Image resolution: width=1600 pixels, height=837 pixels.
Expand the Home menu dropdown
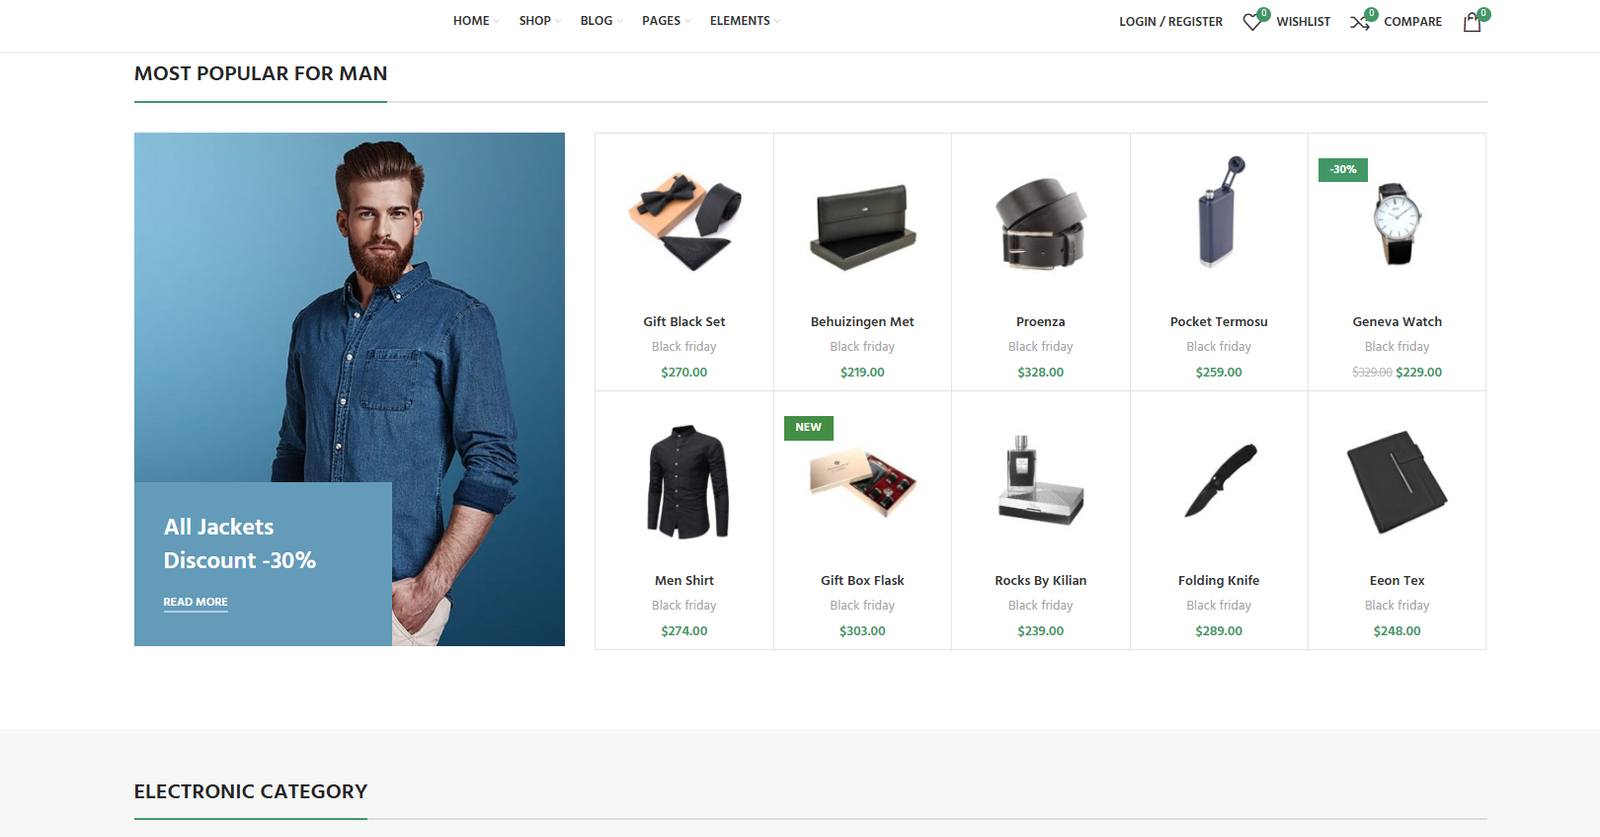pos(475,21)
